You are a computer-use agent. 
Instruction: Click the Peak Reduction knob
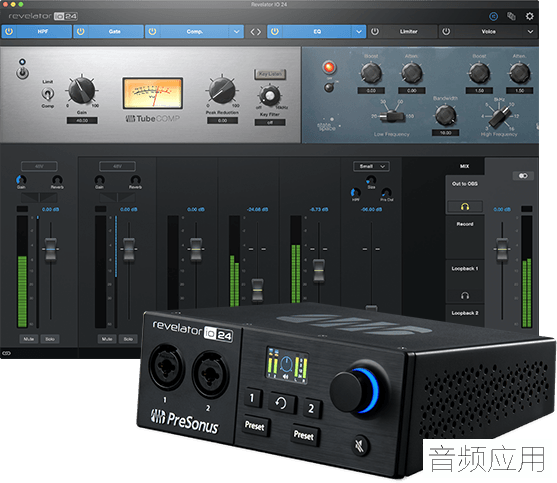[222, 90]
